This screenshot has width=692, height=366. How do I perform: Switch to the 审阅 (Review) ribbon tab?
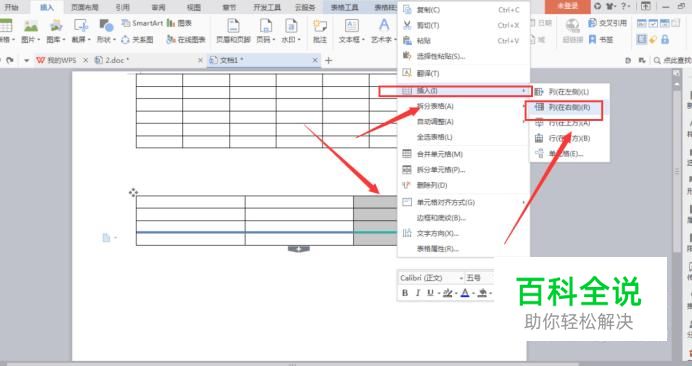(158, 7)
